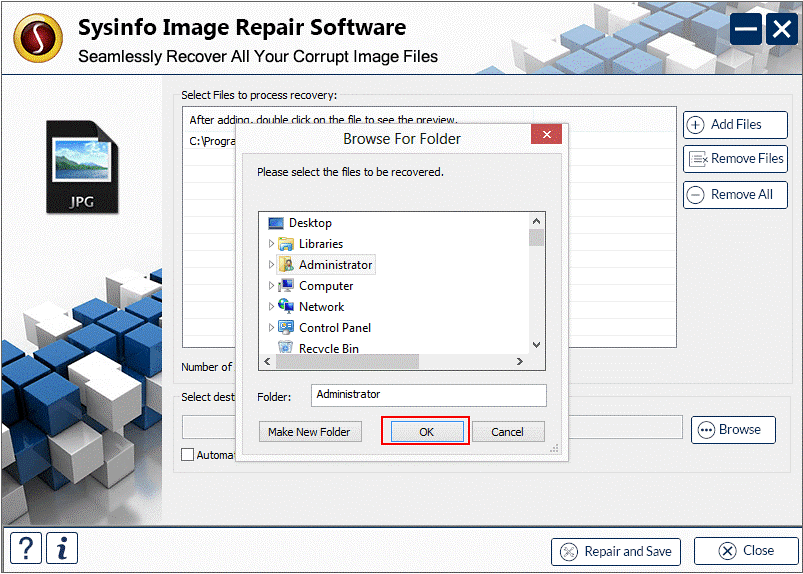803x574 pixels.
Task: Select Computer in the folder tree
Action: (x=326, y=286)
